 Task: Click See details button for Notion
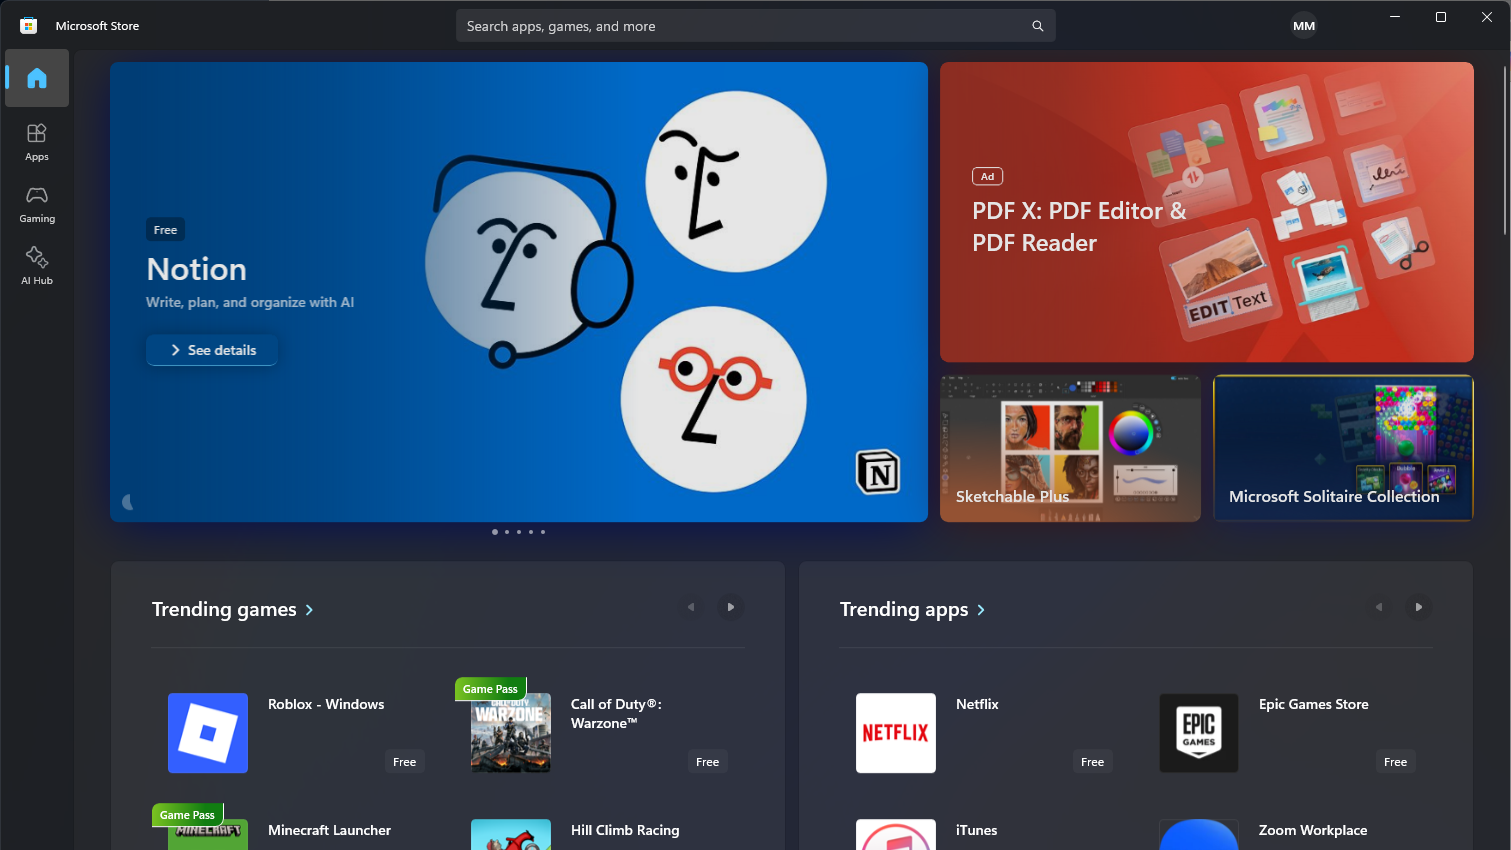(x=212, y=350)
